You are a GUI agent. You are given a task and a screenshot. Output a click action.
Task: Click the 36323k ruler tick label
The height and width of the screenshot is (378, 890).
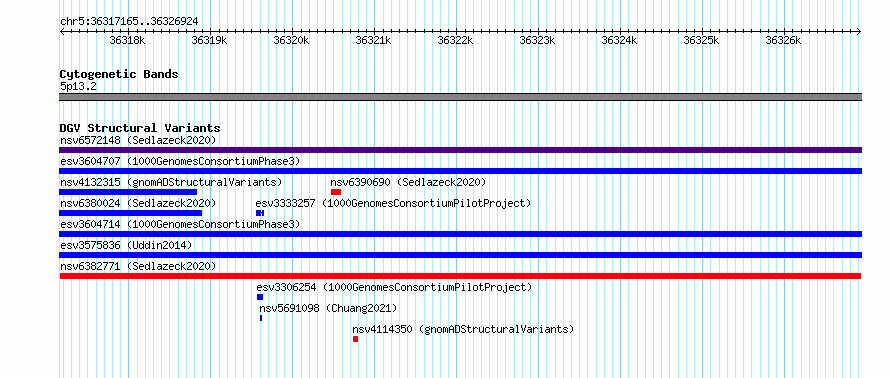(x=538, y=40)
